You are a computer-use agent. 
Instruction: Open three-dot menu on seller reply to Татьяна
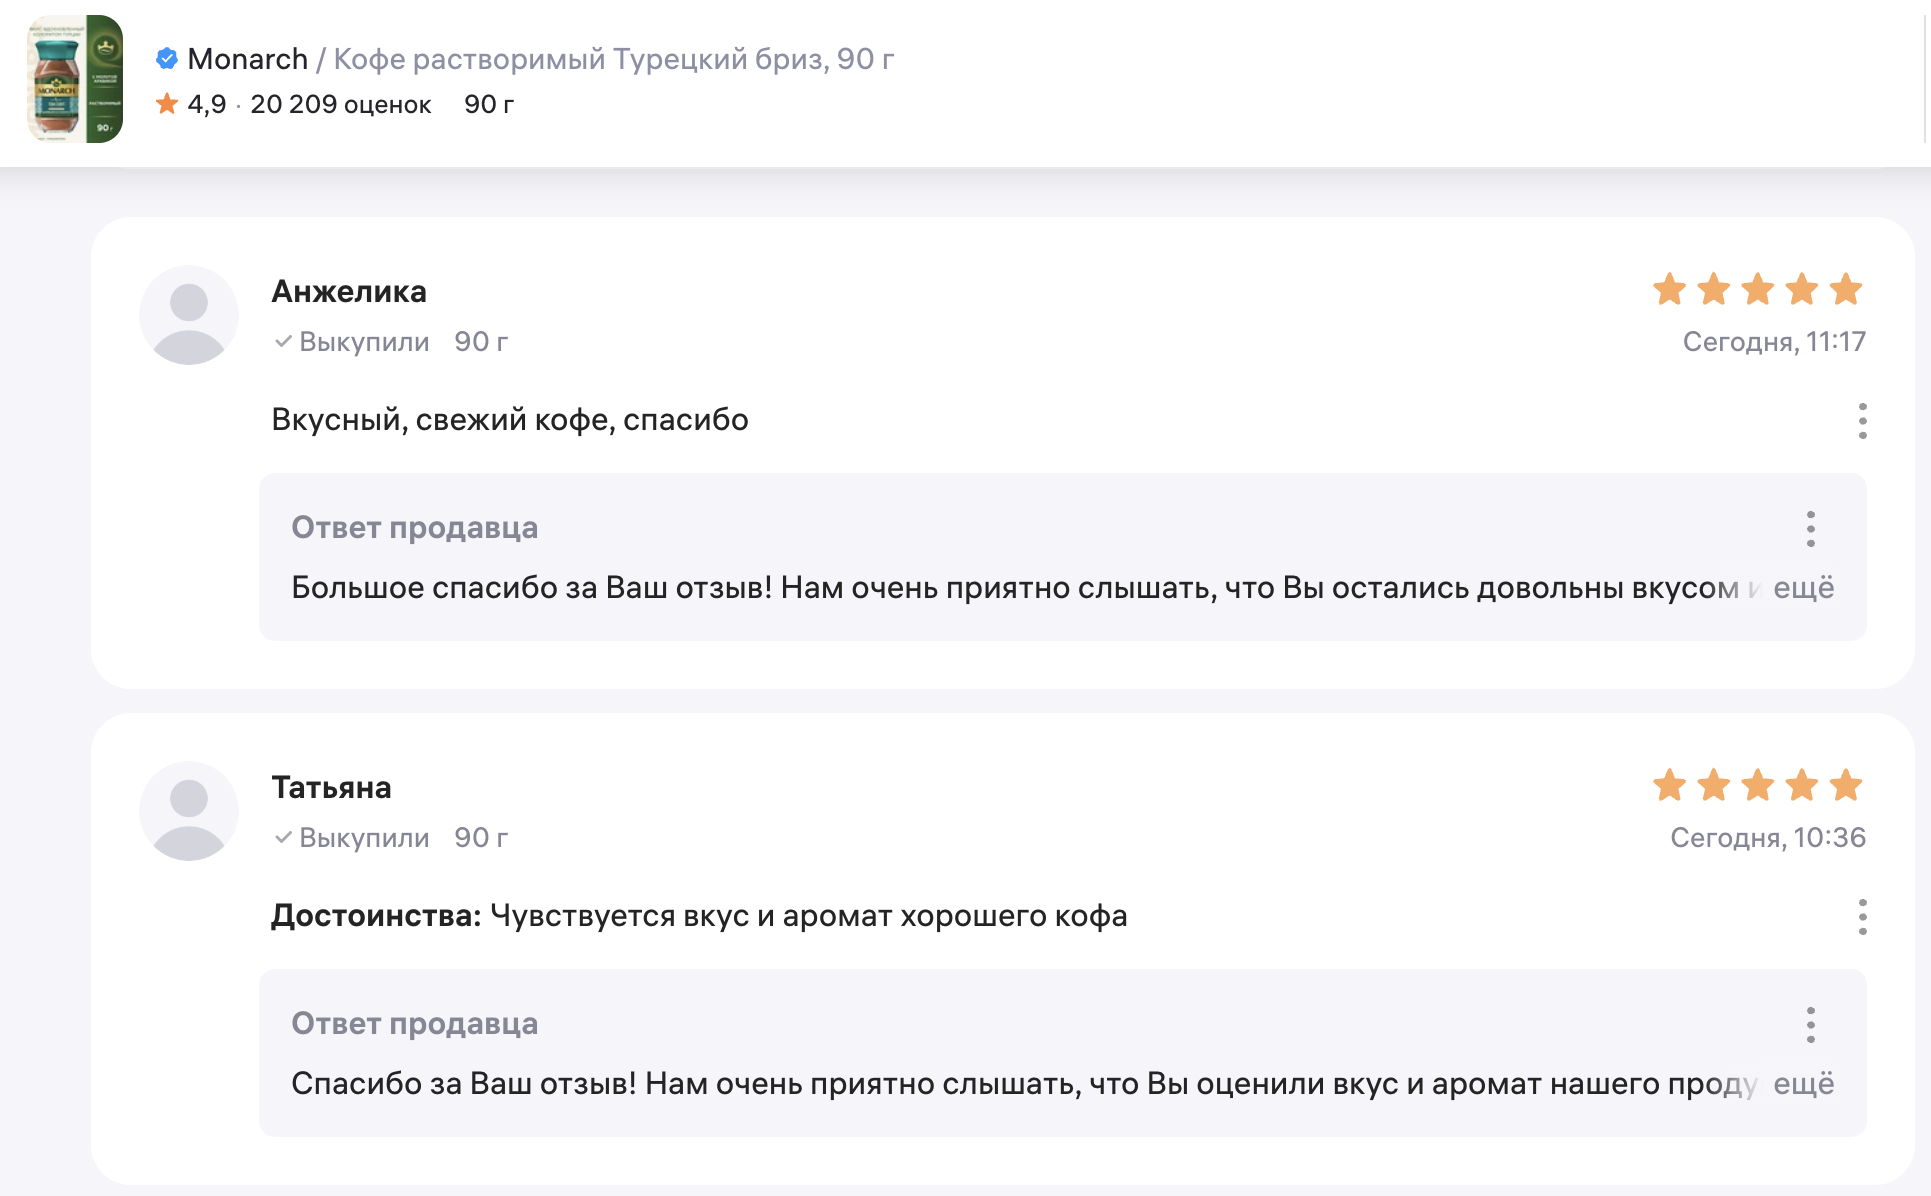[1810, 1025]
